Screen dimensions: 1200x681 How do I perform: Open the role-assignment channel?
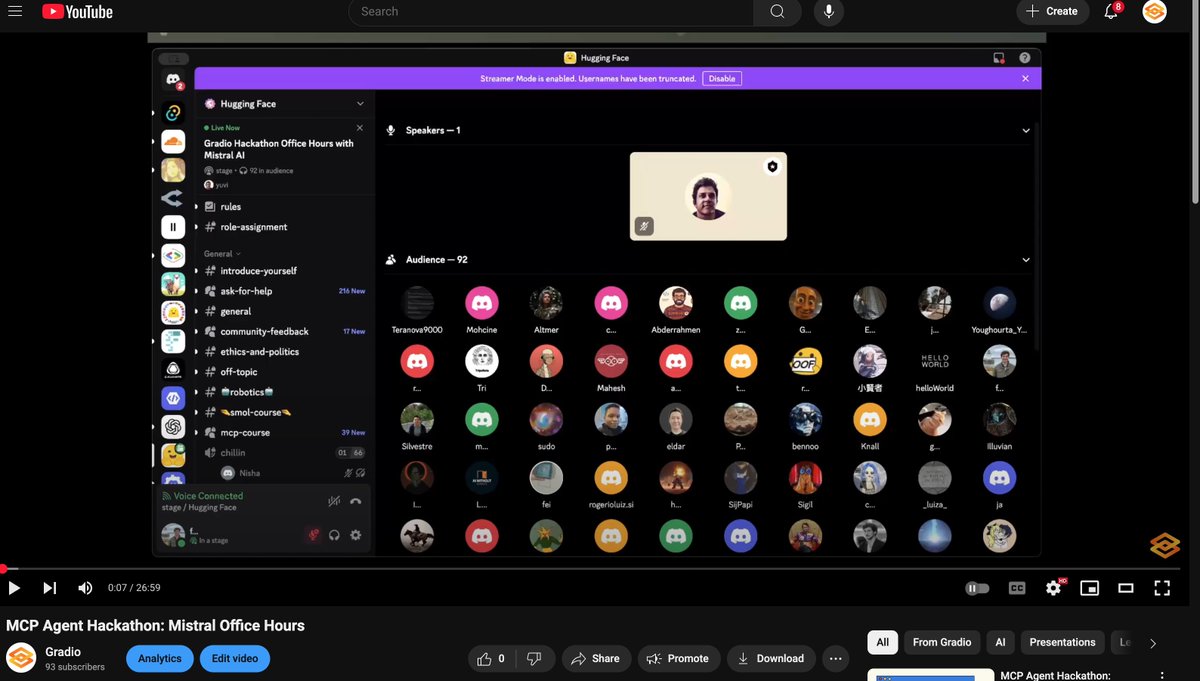point(284,227)
